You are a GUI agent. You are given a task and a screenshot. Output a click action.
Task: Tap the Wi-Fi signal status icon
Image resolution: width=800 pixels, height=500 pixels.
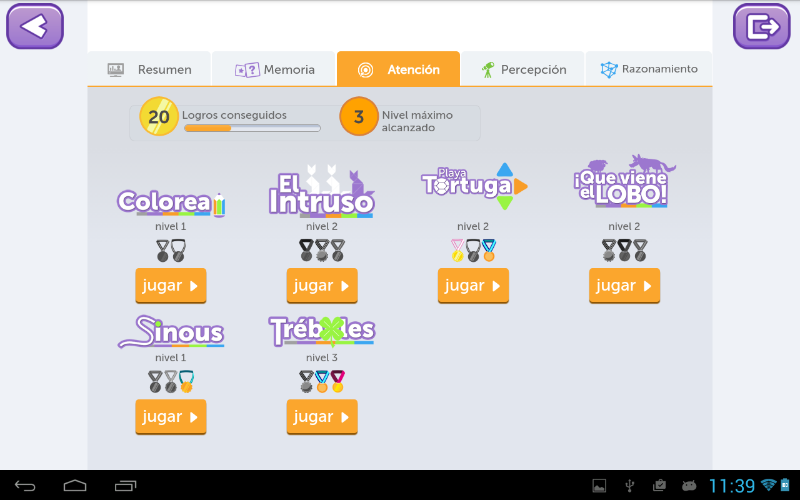coord(768,485)
